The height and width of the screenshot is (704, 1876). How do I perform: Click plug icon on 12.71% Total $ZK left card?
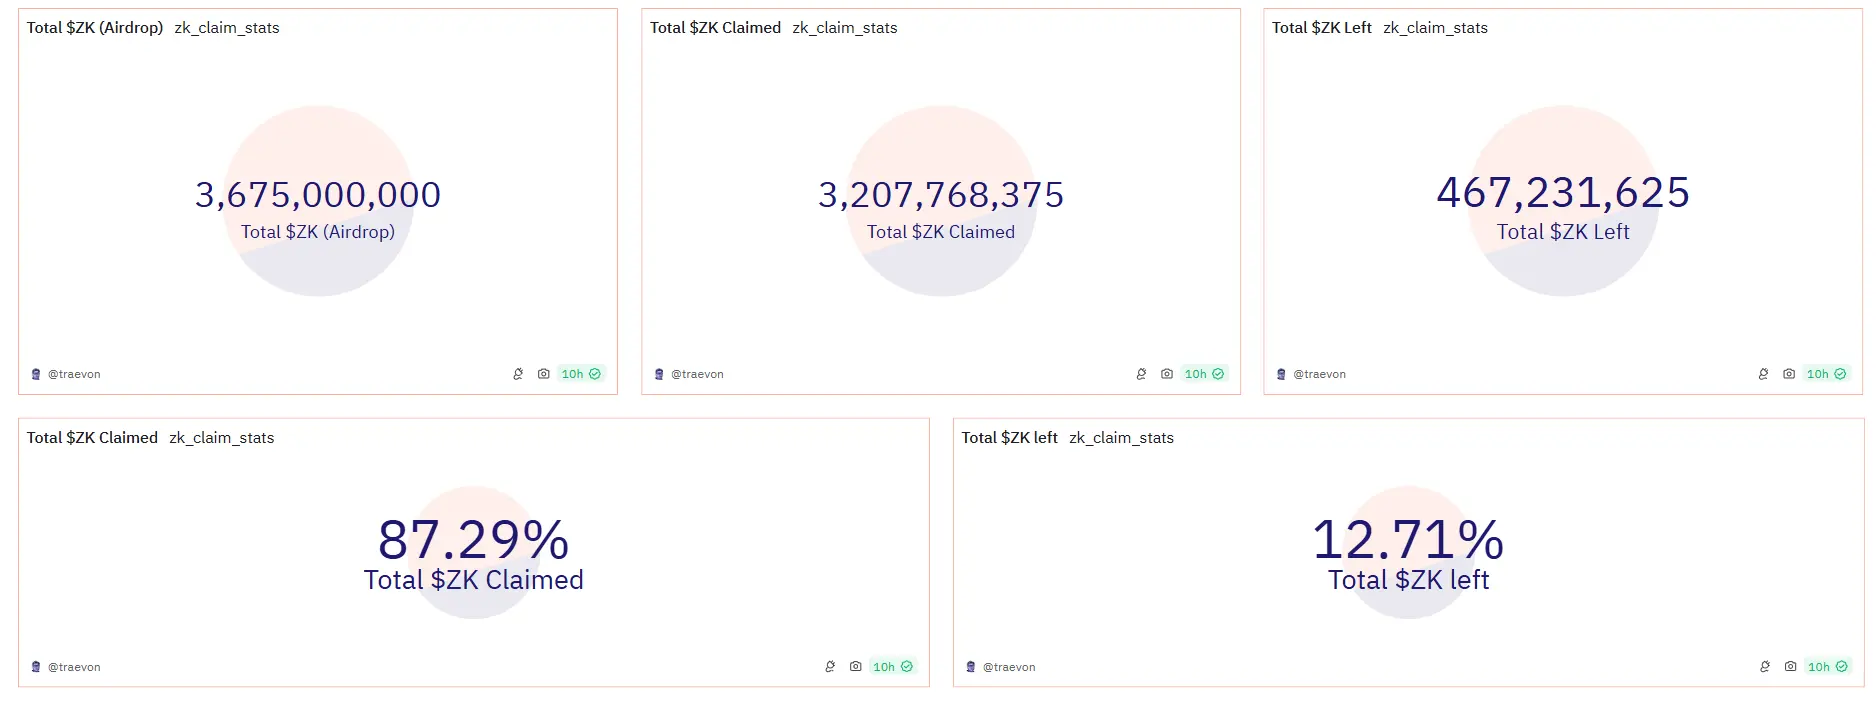click(1765, 666)
